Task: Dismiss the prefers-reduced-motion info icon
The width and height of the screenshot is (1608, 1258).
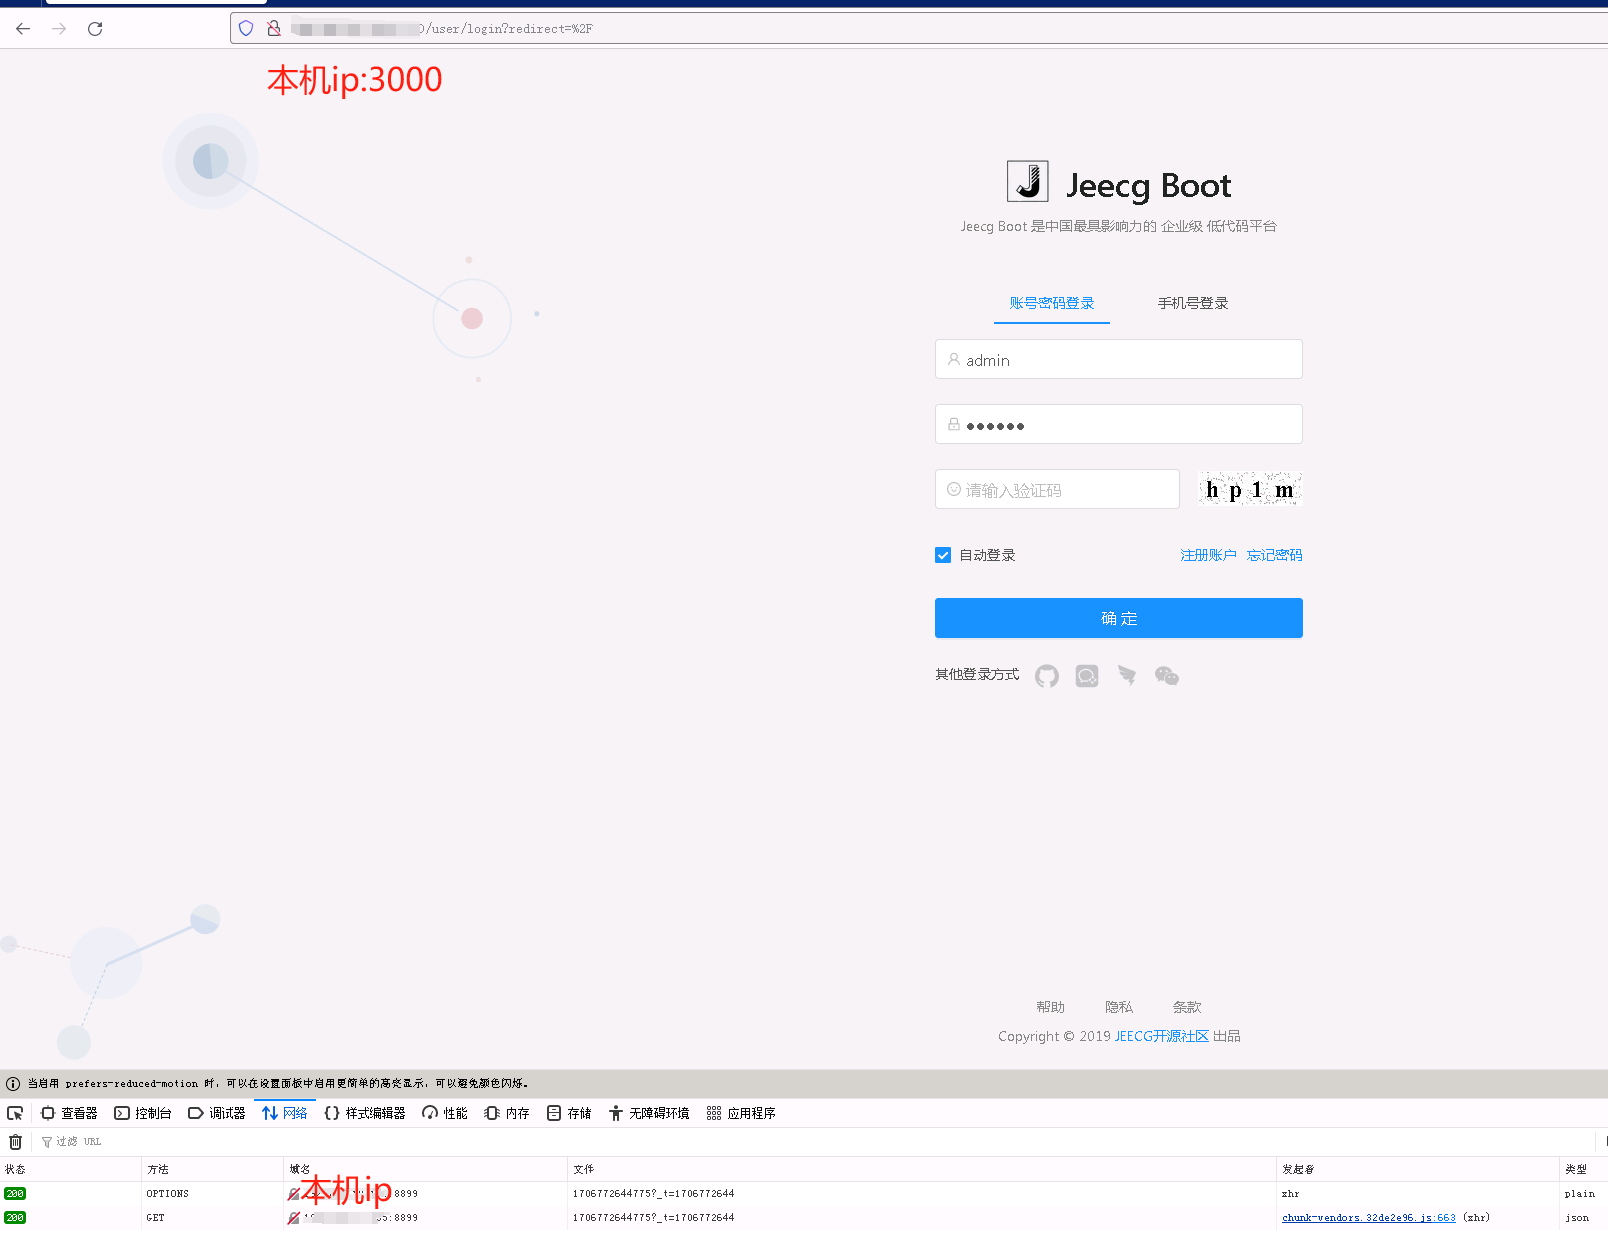Action: tap(13, 1084)
